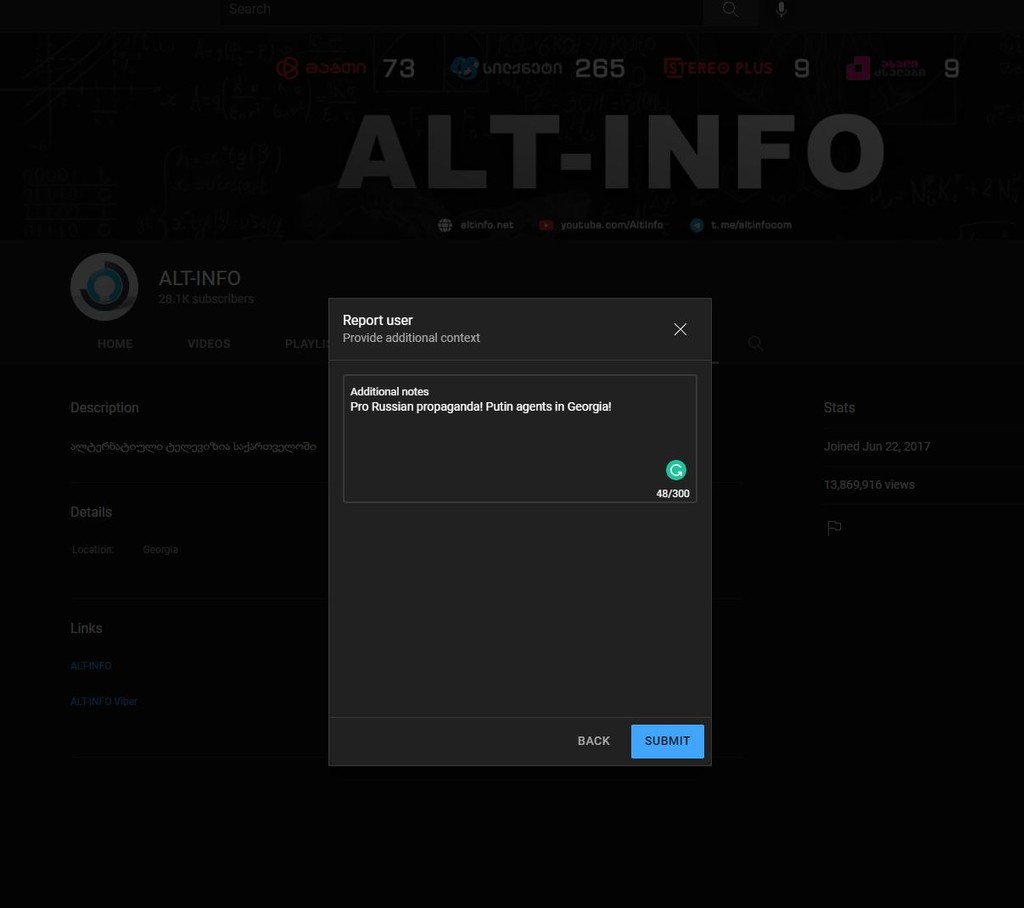This screenshot has width=1024, height=908.
Task: Click the STEREO PLUS logo in banner
Action: pyautogui.click(x=718, y=68)
